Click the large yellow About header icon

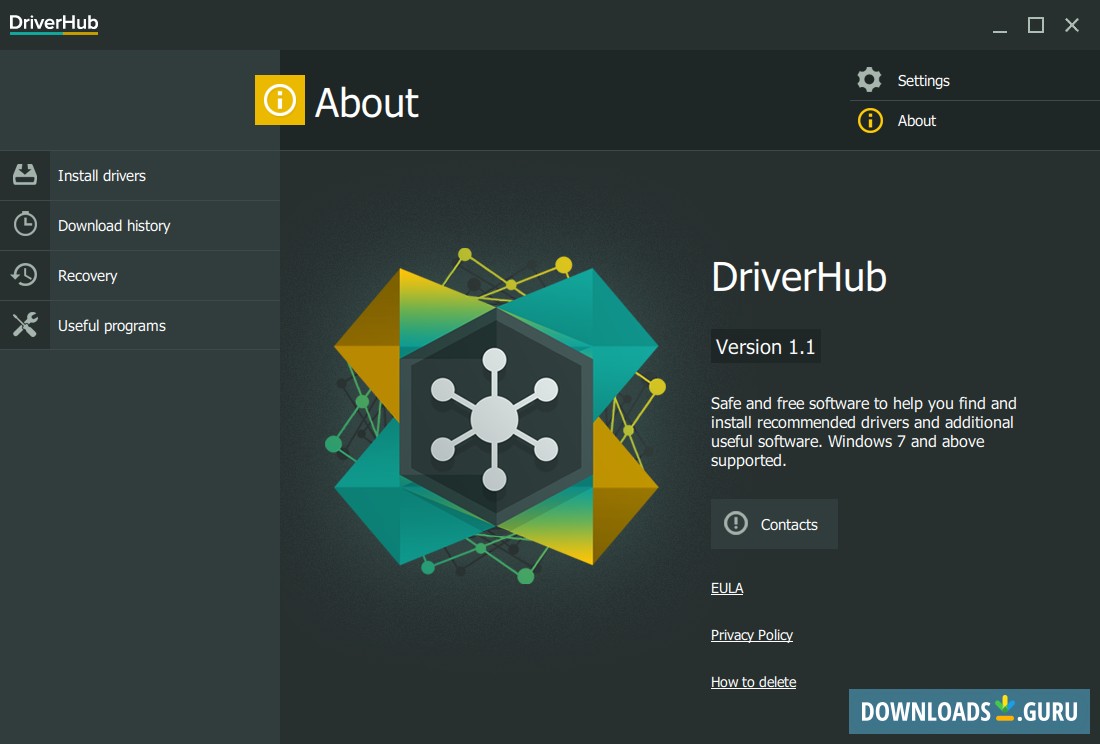[x=279, y=100]
